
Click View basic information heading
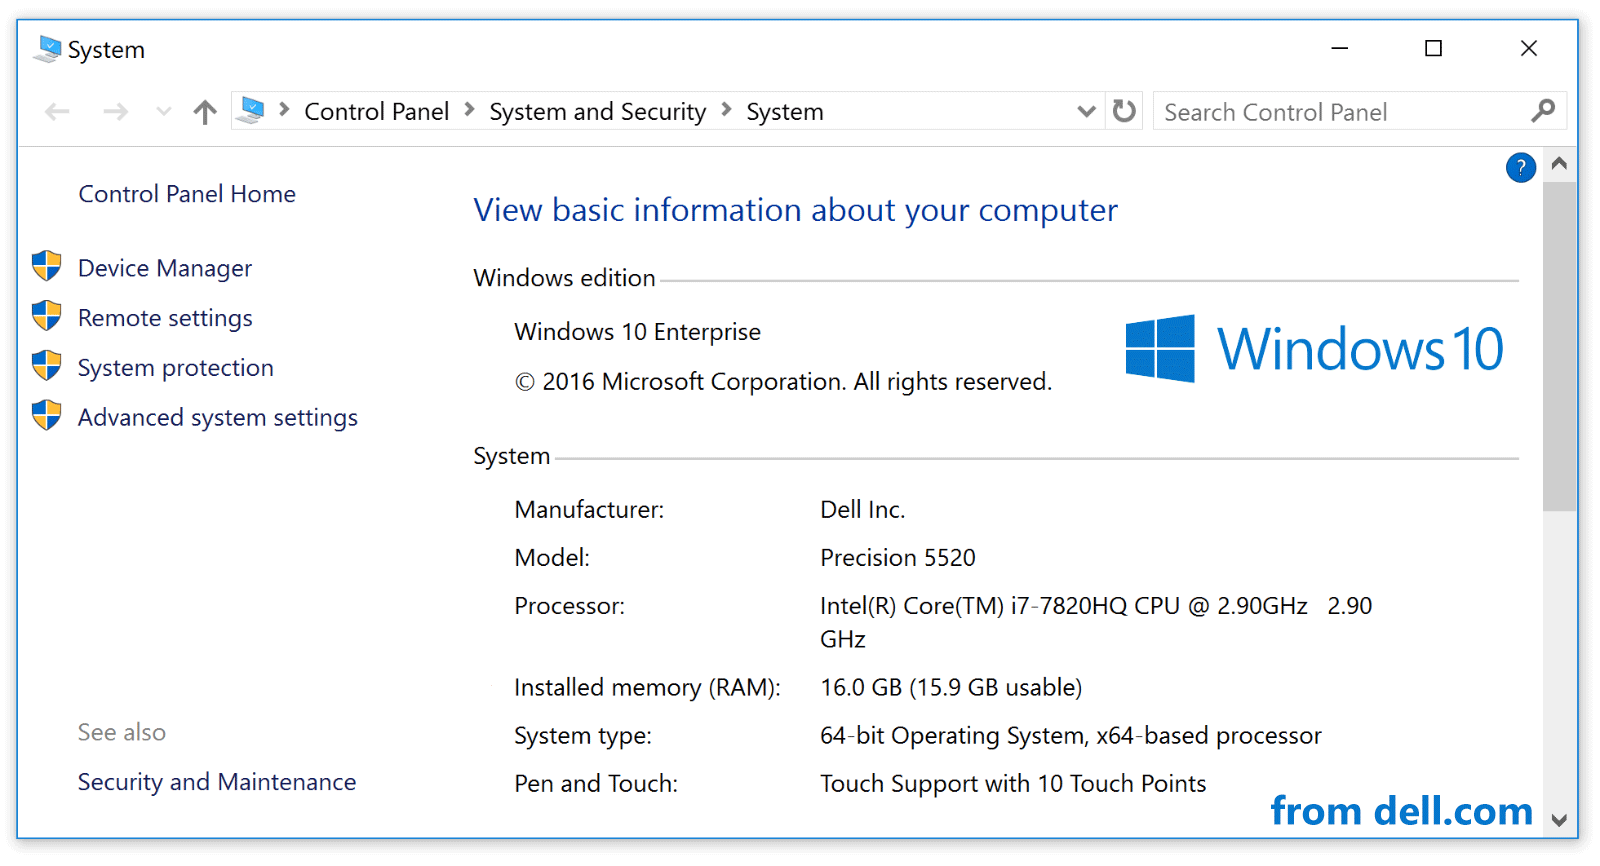tap(795, 210)
